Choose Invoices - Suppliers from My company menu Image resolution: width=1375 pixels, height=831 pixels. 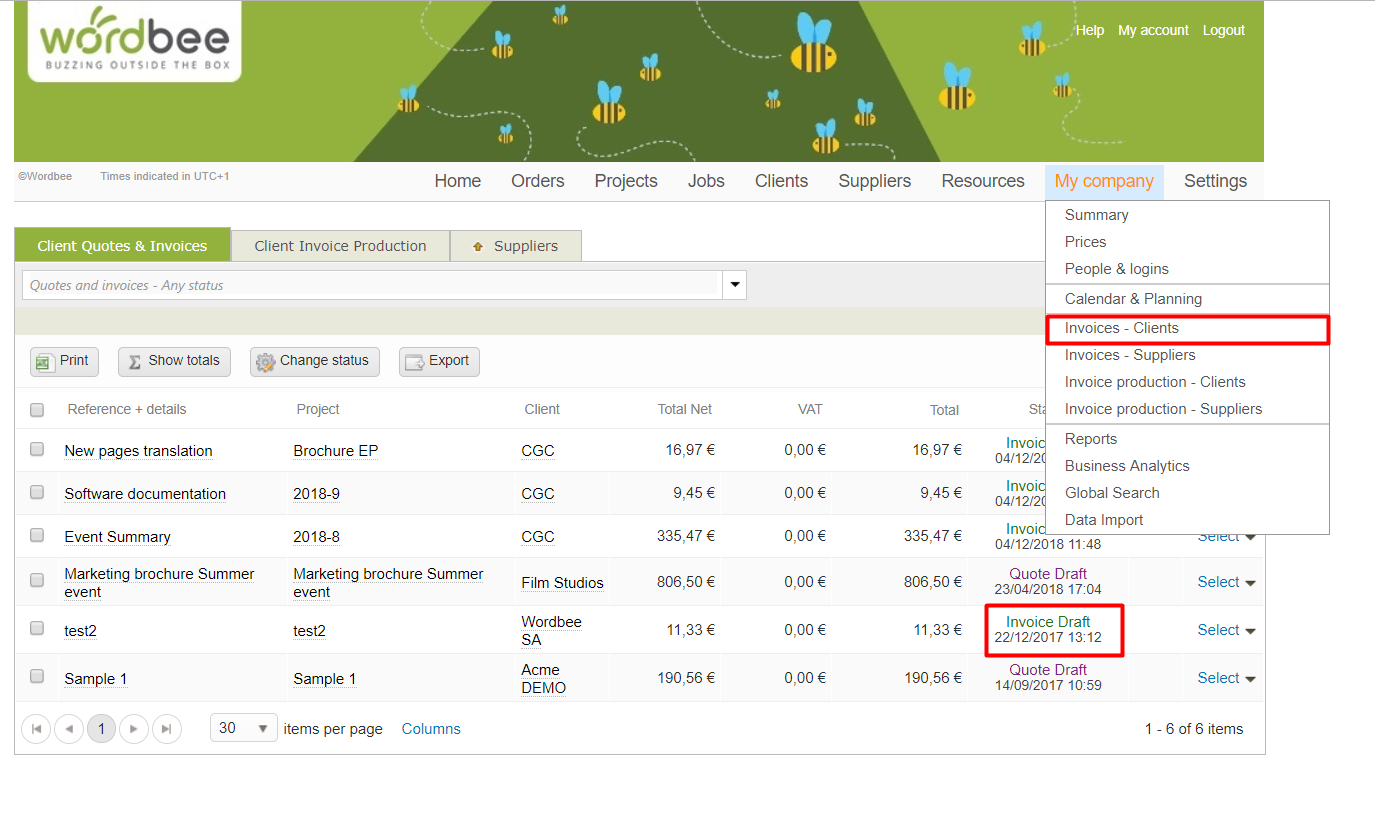coord(1130,355)
